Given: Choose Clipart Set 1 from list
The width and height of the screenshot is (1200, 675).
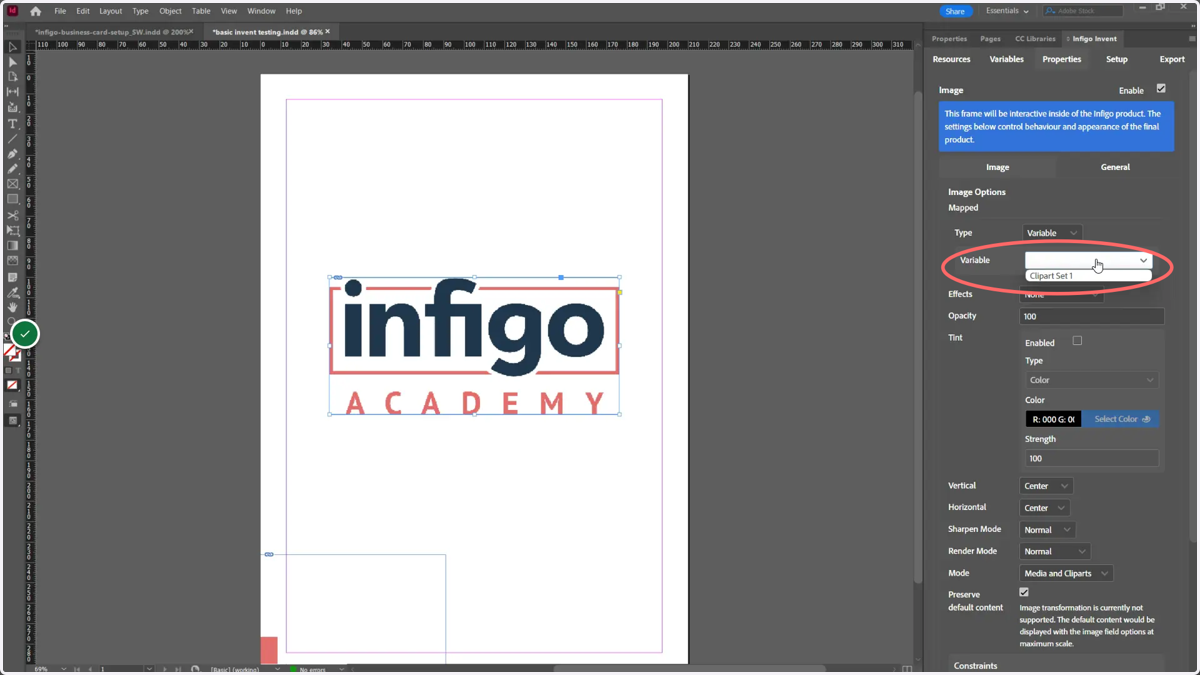Looking at the screenshot, I should tap(1088, 276).
